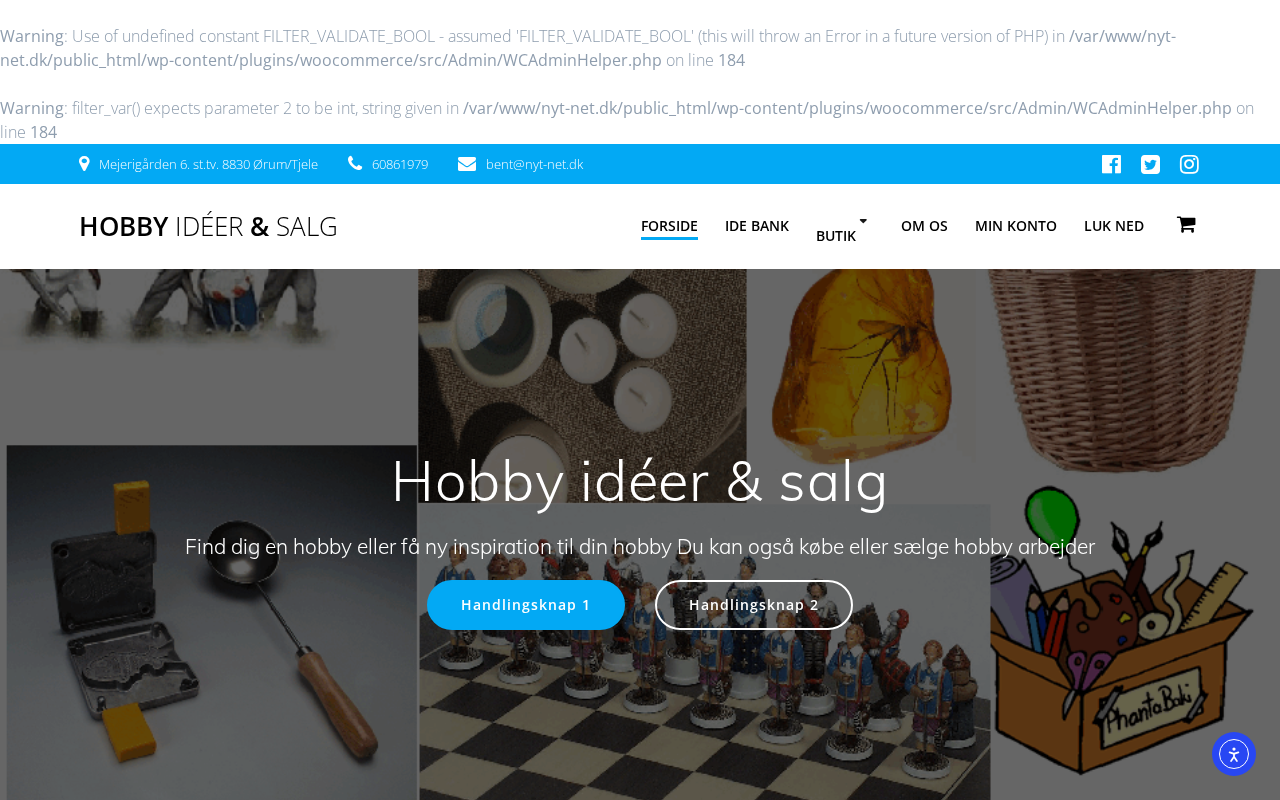Click the phone icon by 60861979

355,164
